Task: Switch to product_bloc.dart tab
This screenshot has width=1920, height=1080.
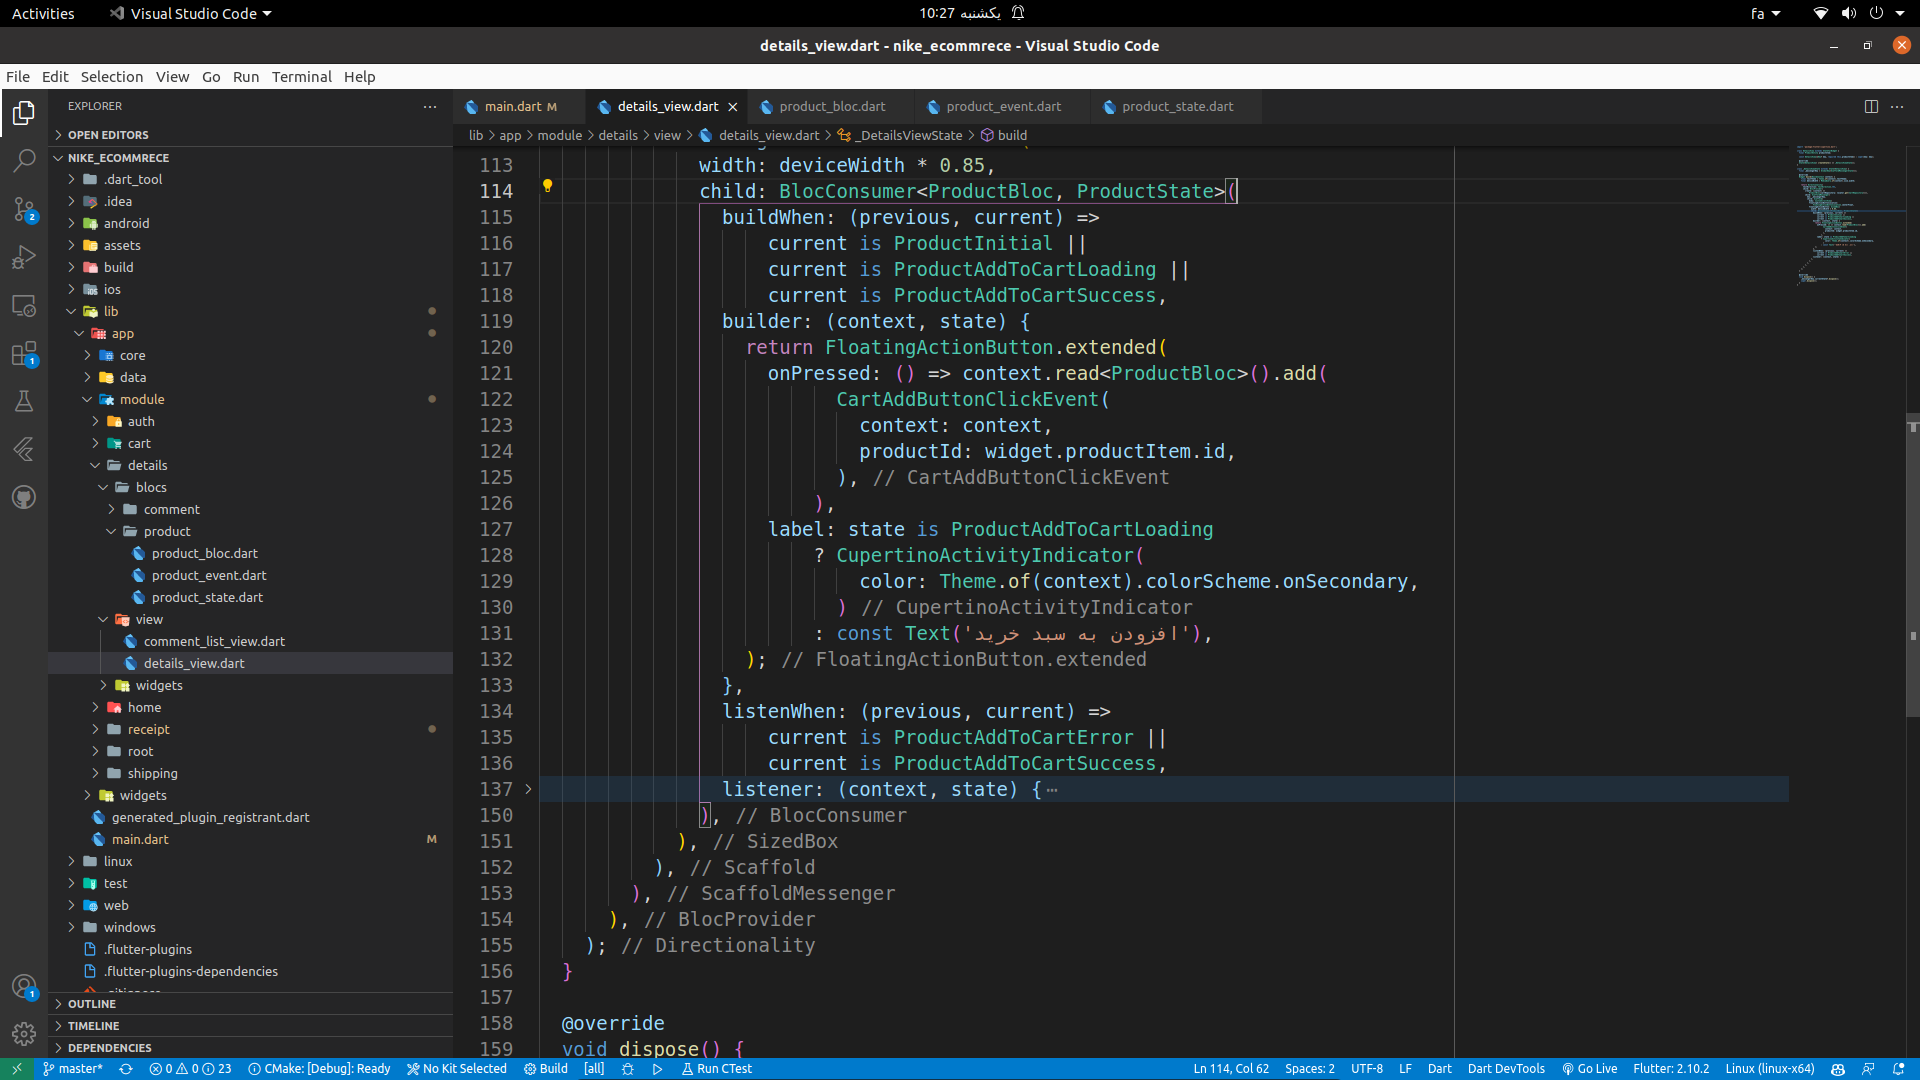Action: coord(832,107)
